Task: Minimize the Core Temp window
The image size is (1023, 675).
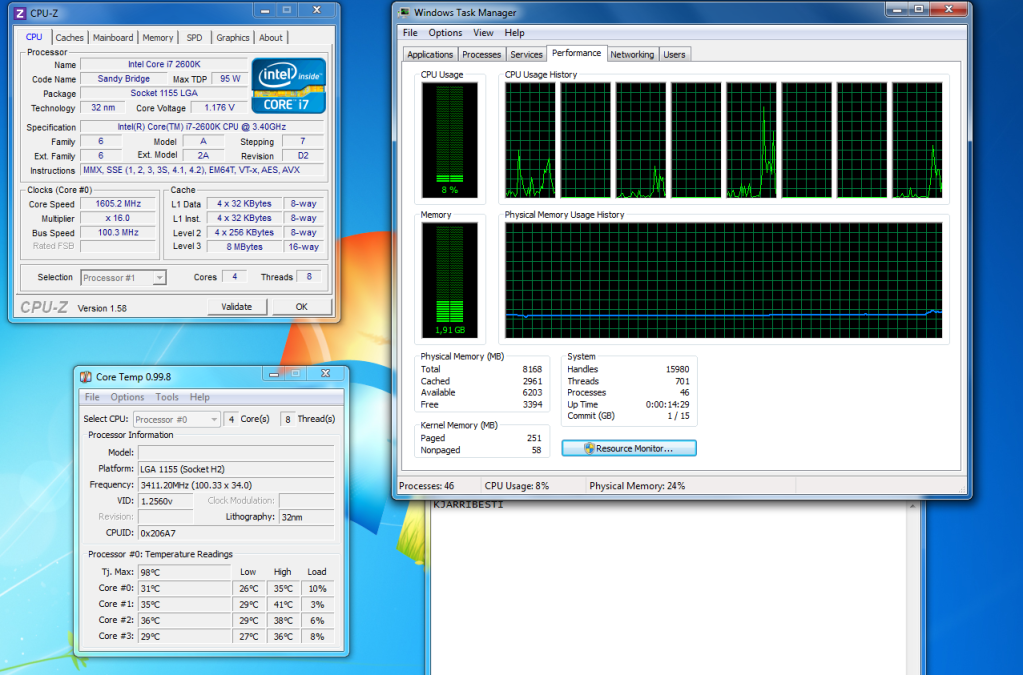Action: 270,374
